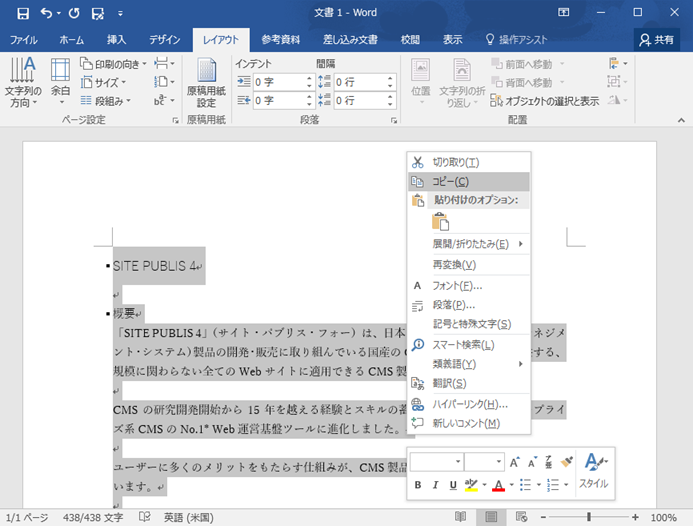The width and height of the screenshot is (693, 526).
Task: Choose 新しいコメント(M) menu entry
Action: point(468,423)
